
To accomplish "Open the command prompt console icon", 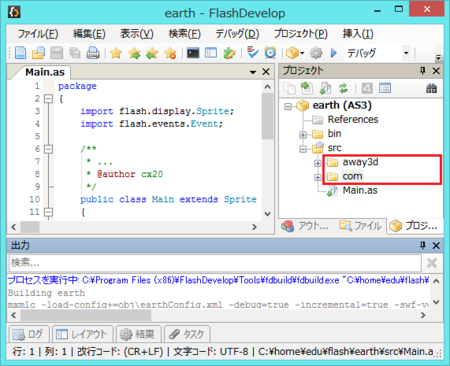I will [193, 53].
